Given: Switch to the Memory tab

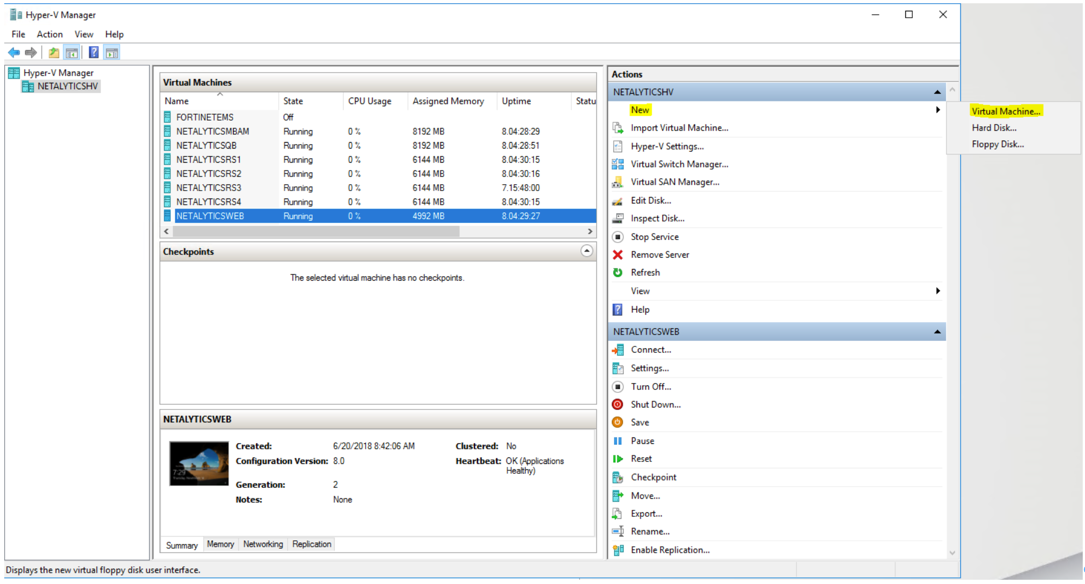Looking at the screenshot, I should coord(221,545).
